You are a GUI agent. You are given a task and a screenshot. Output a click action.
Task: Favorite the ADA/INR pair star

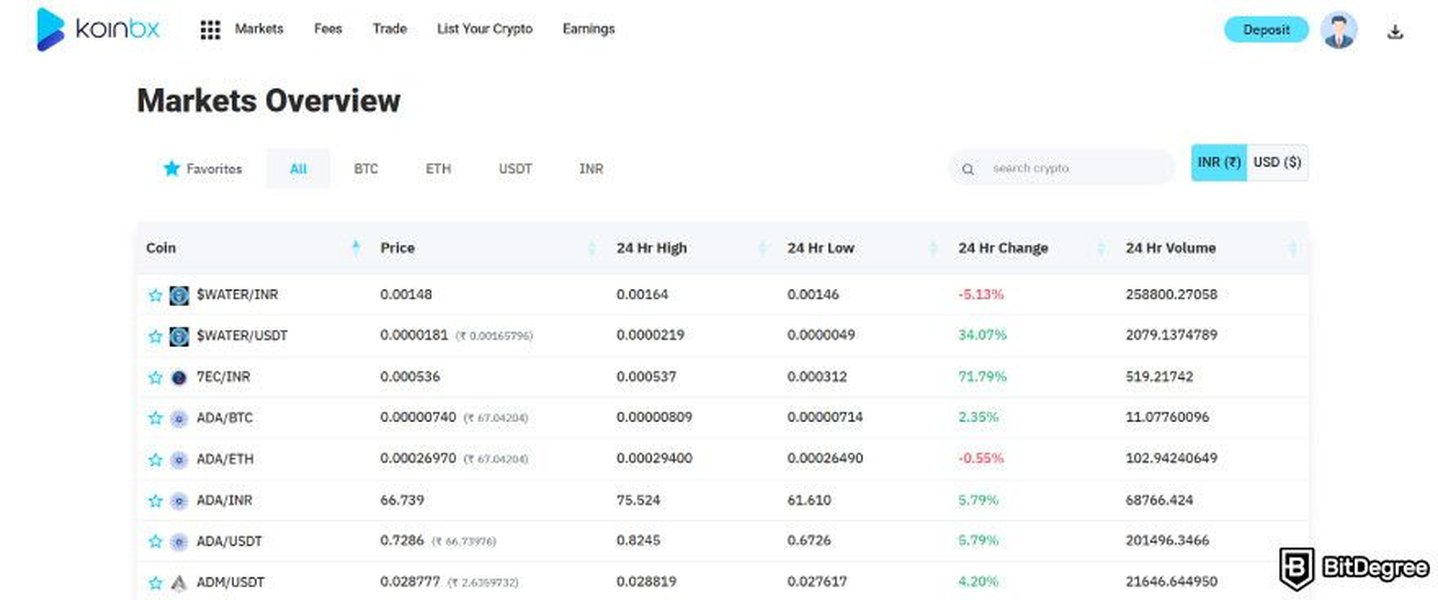click(x=155, y=501)
